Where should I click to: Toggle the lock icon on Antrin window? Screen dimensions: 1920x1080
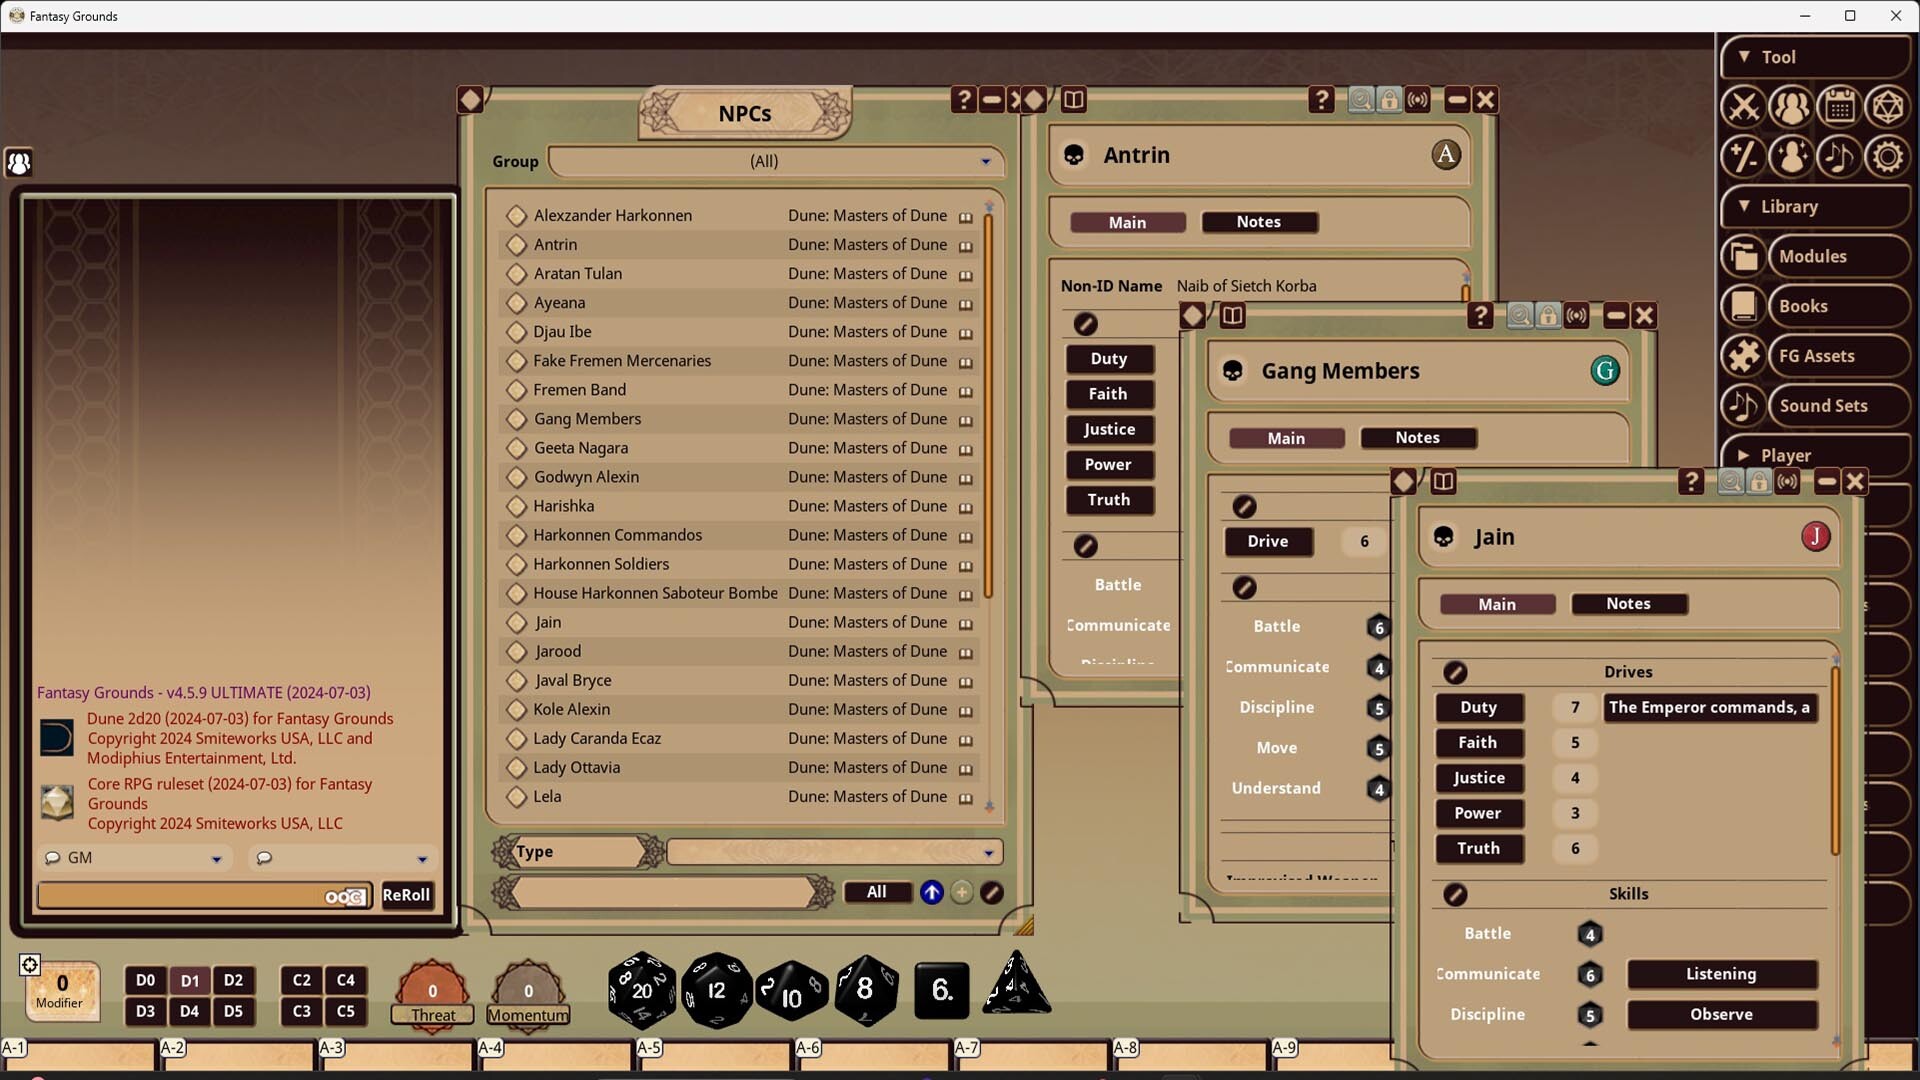[1389, 100]
